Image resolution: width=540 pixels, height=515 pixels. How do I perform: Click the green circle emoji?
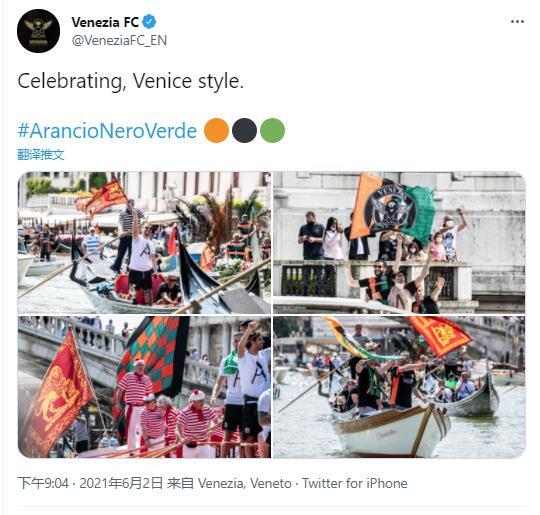pyautogui.click(x=272, y=130)
